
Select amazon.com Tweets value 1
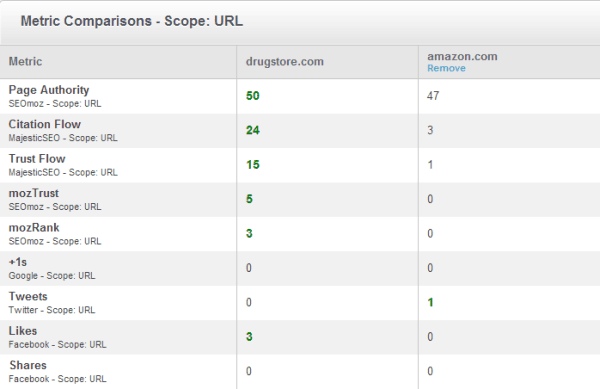(x=430, y=302)
